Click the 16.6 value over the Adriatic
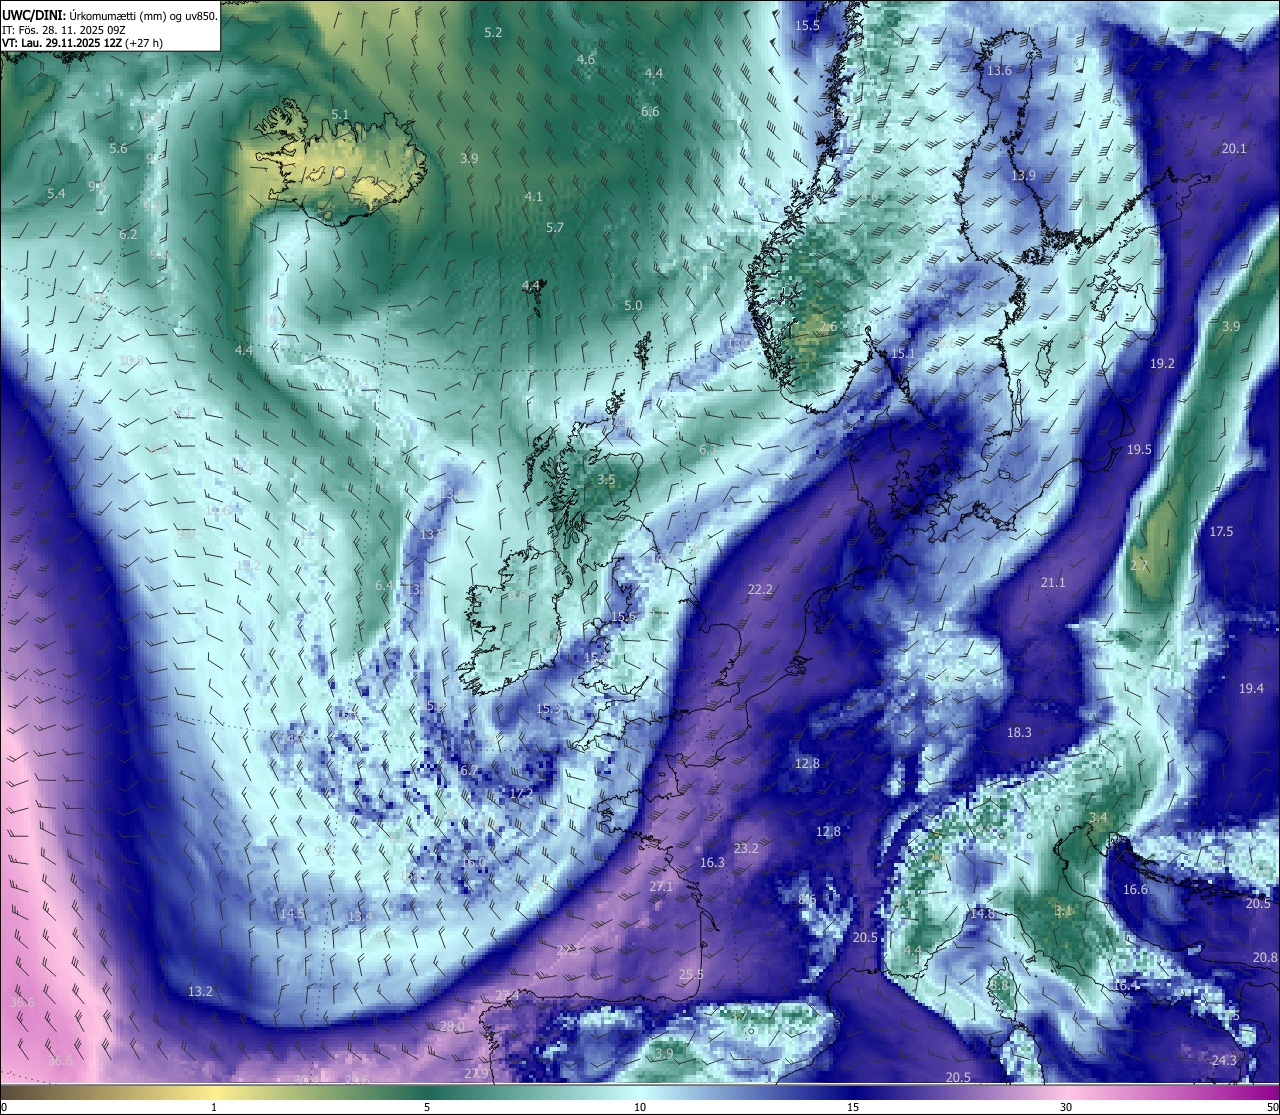The image size is (1280, 1115). 1135,890
